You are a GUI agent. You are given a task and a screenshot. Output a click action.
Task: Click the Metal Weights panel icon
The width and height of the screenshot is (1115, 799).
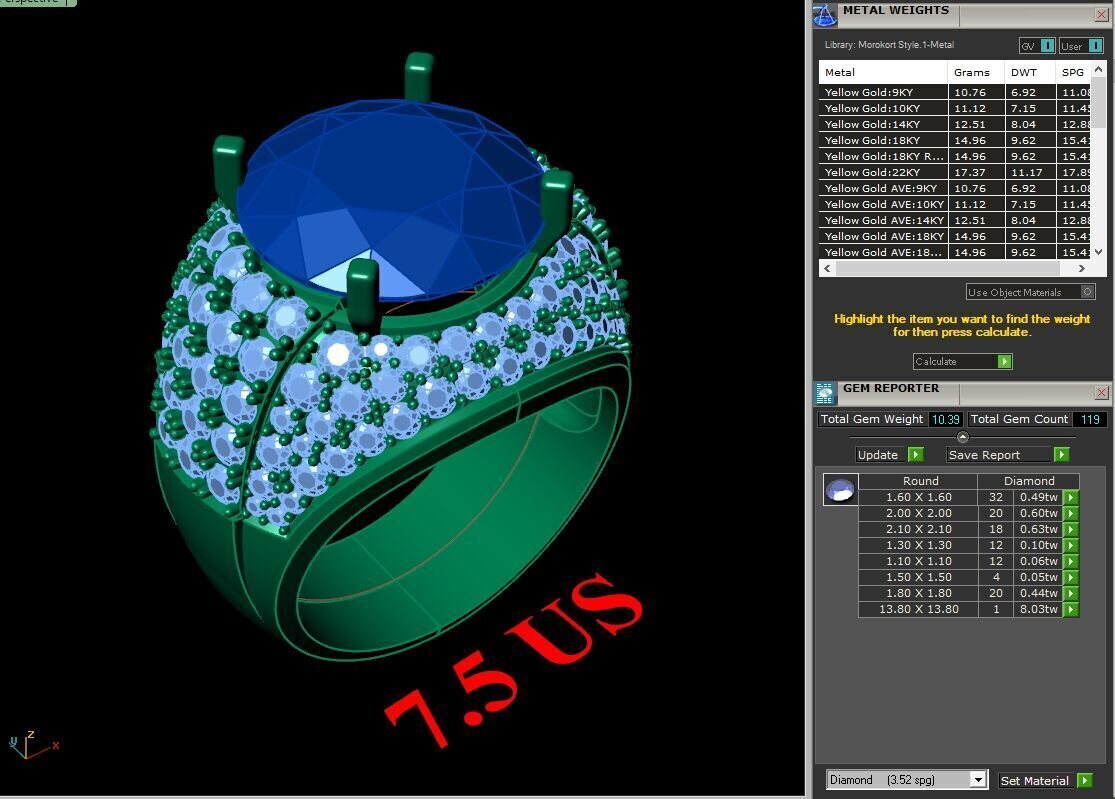(825, 15)
